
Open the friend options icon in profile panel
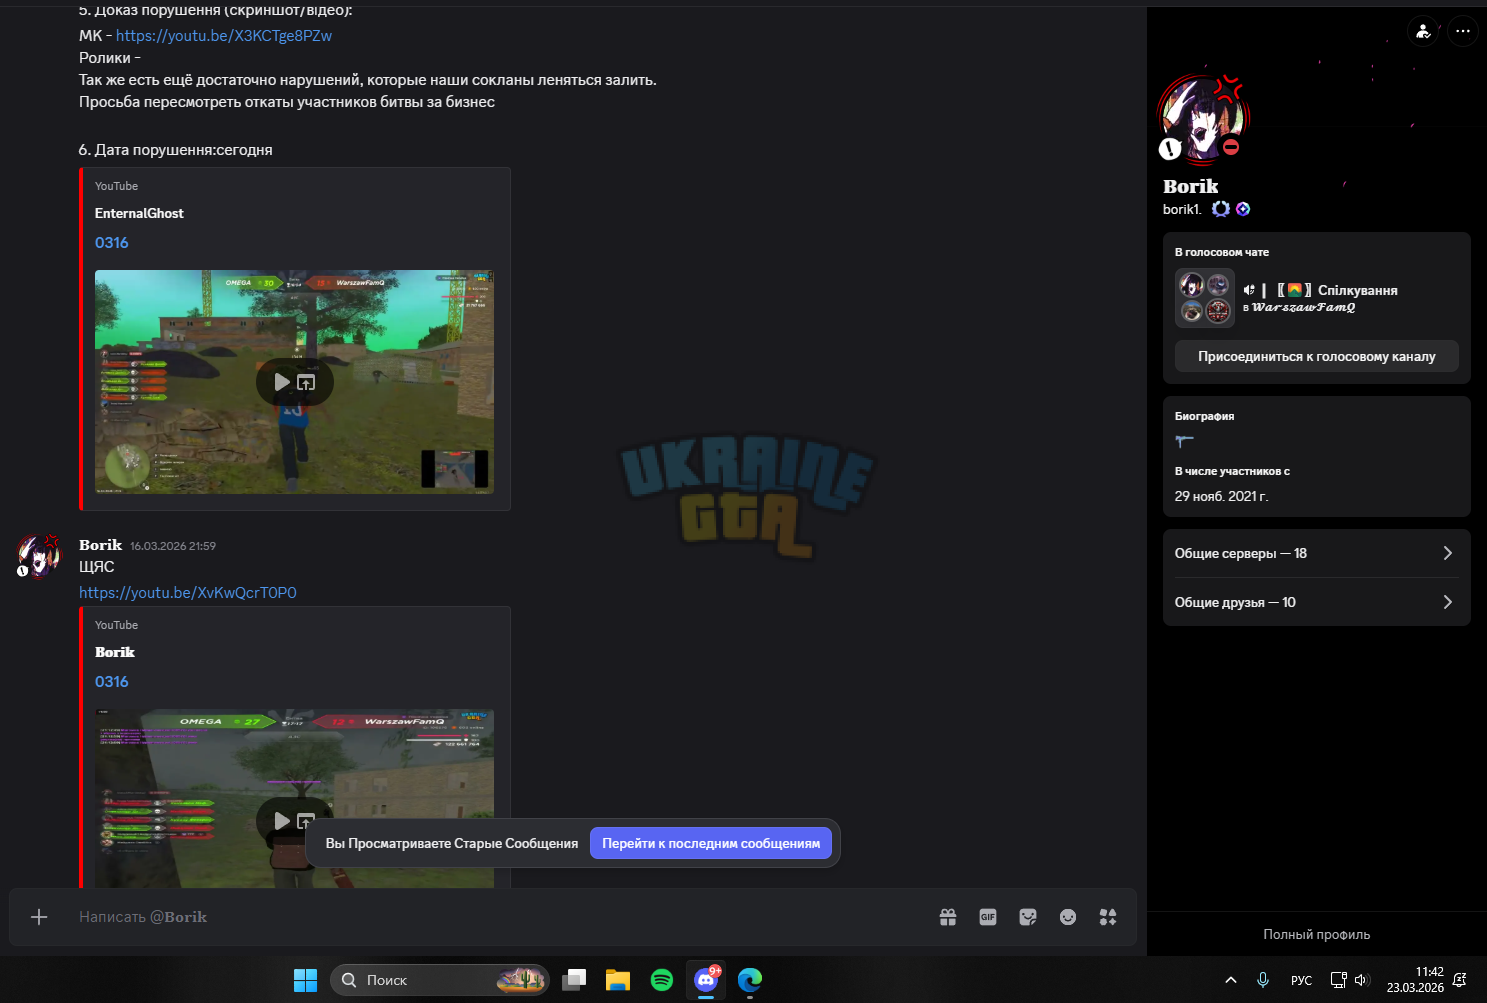coord(1423,31)
